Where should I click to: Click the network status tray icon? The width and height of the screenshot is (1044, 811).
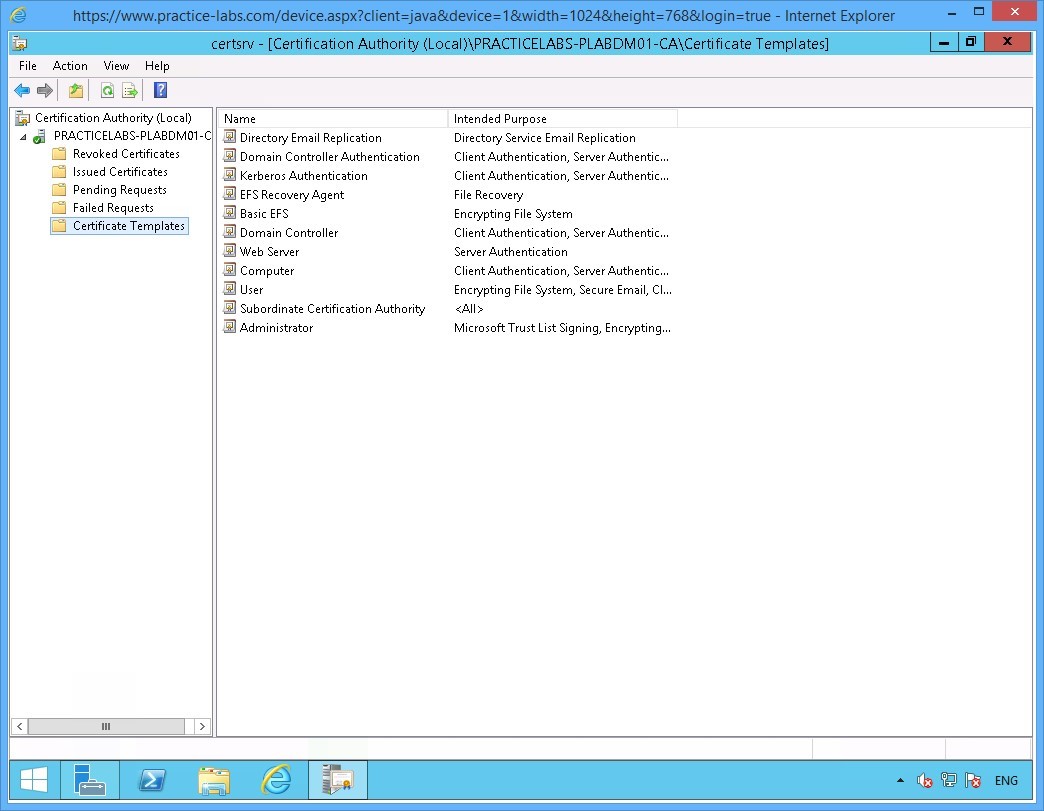tap(948, 780)
